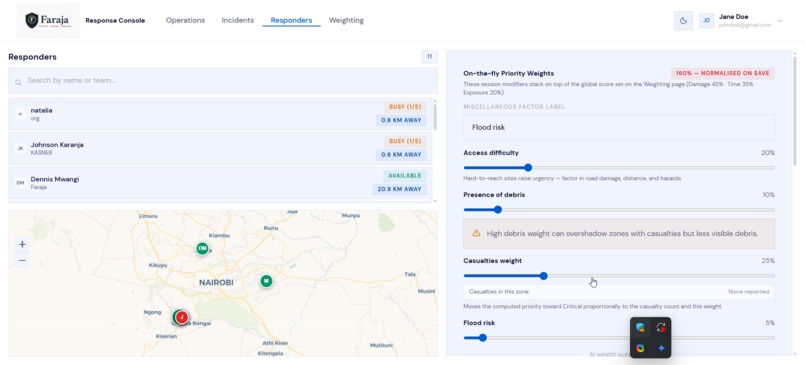Click the search magnifier icon

pos(18,82)
